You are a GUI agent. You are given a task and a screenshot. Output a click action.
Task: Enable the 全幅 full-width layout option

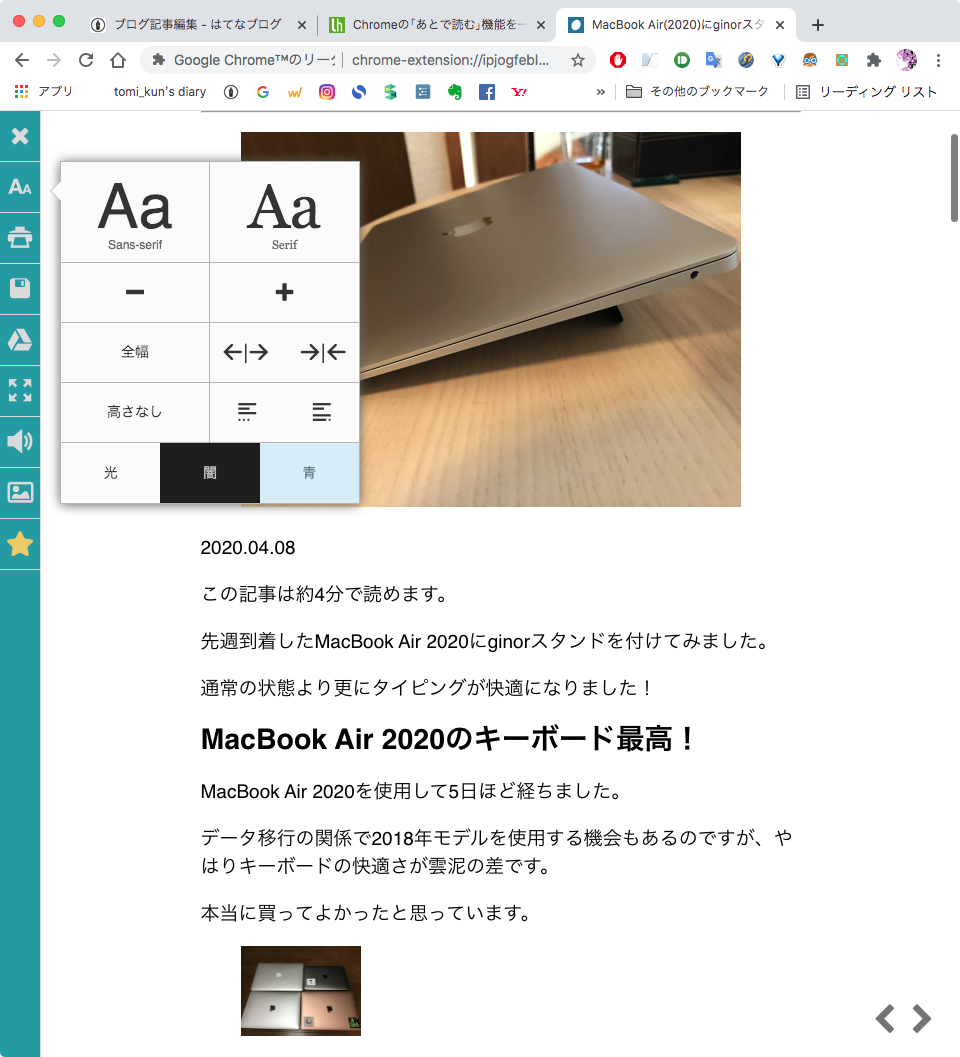[134, 352]
